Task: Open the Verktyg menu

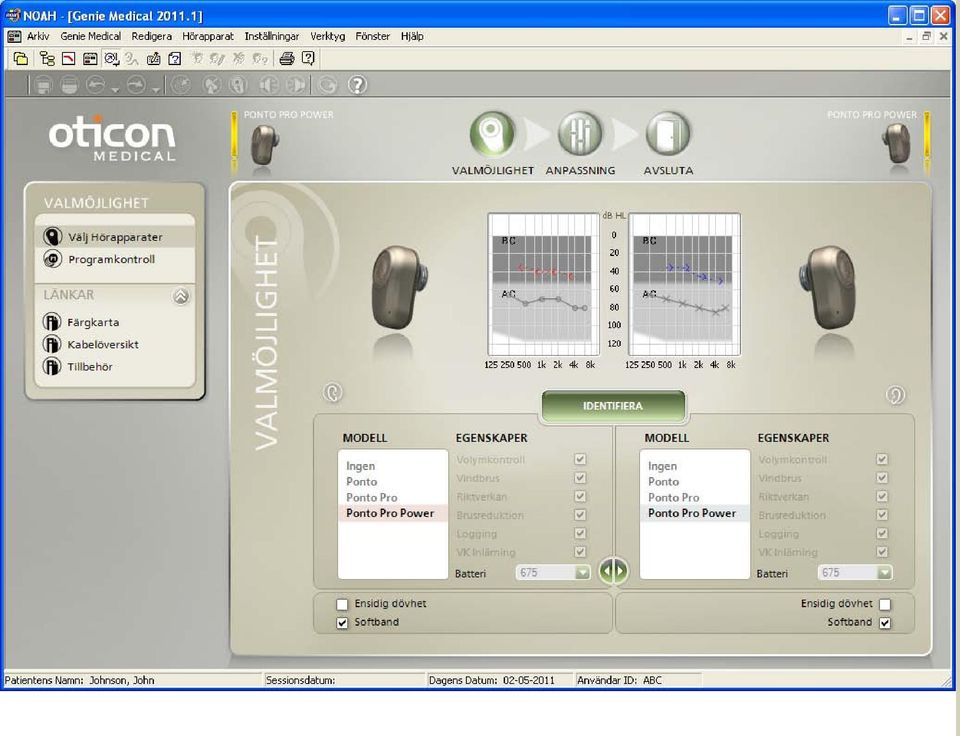Action: [328, 36]
